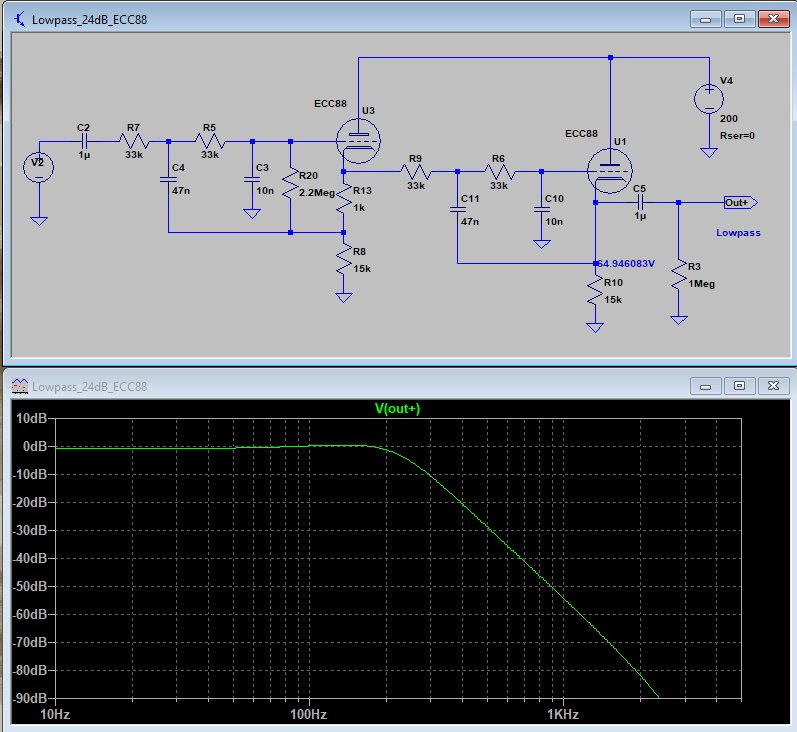The height and width of the screenshot is (732, 797).
Task: Click the schematic window title icon
Action: click(19, 19)
